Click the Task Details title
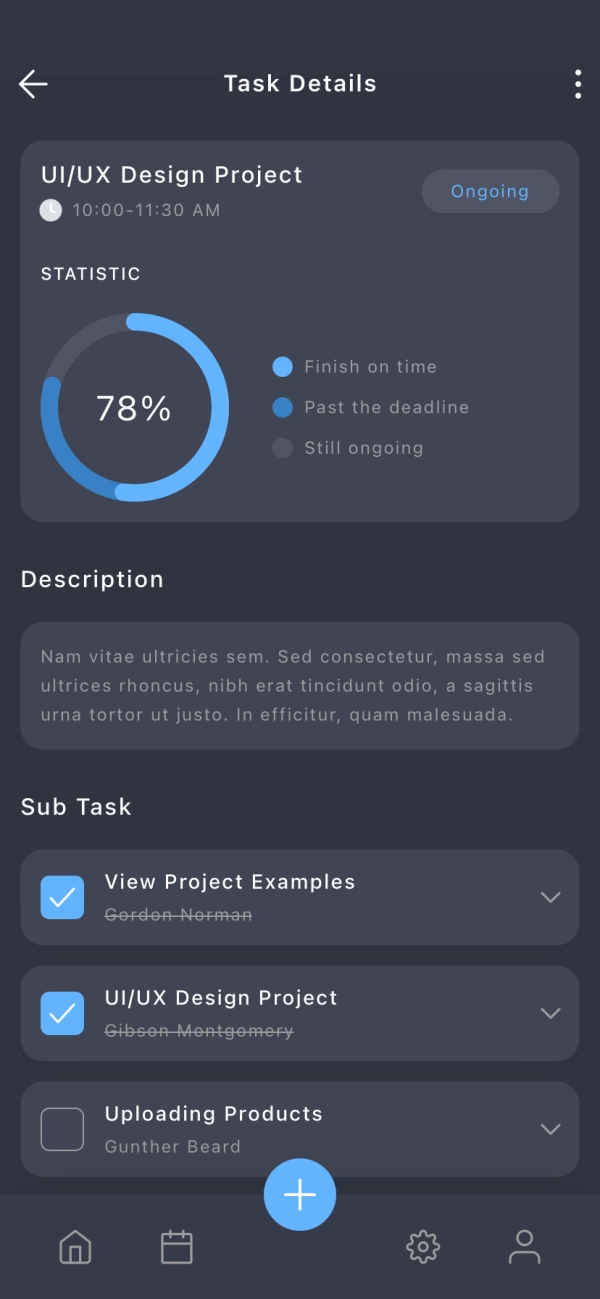 300,84
